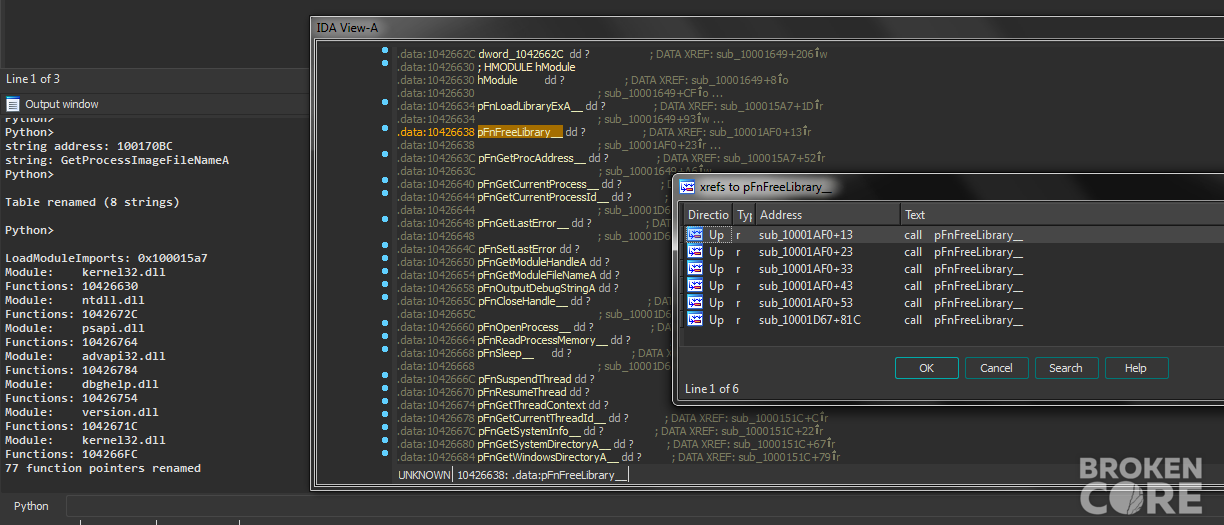Screen dimensions: 1224x525
Task: Sort xrefs by the Address column header
Action: click(828, 214)
